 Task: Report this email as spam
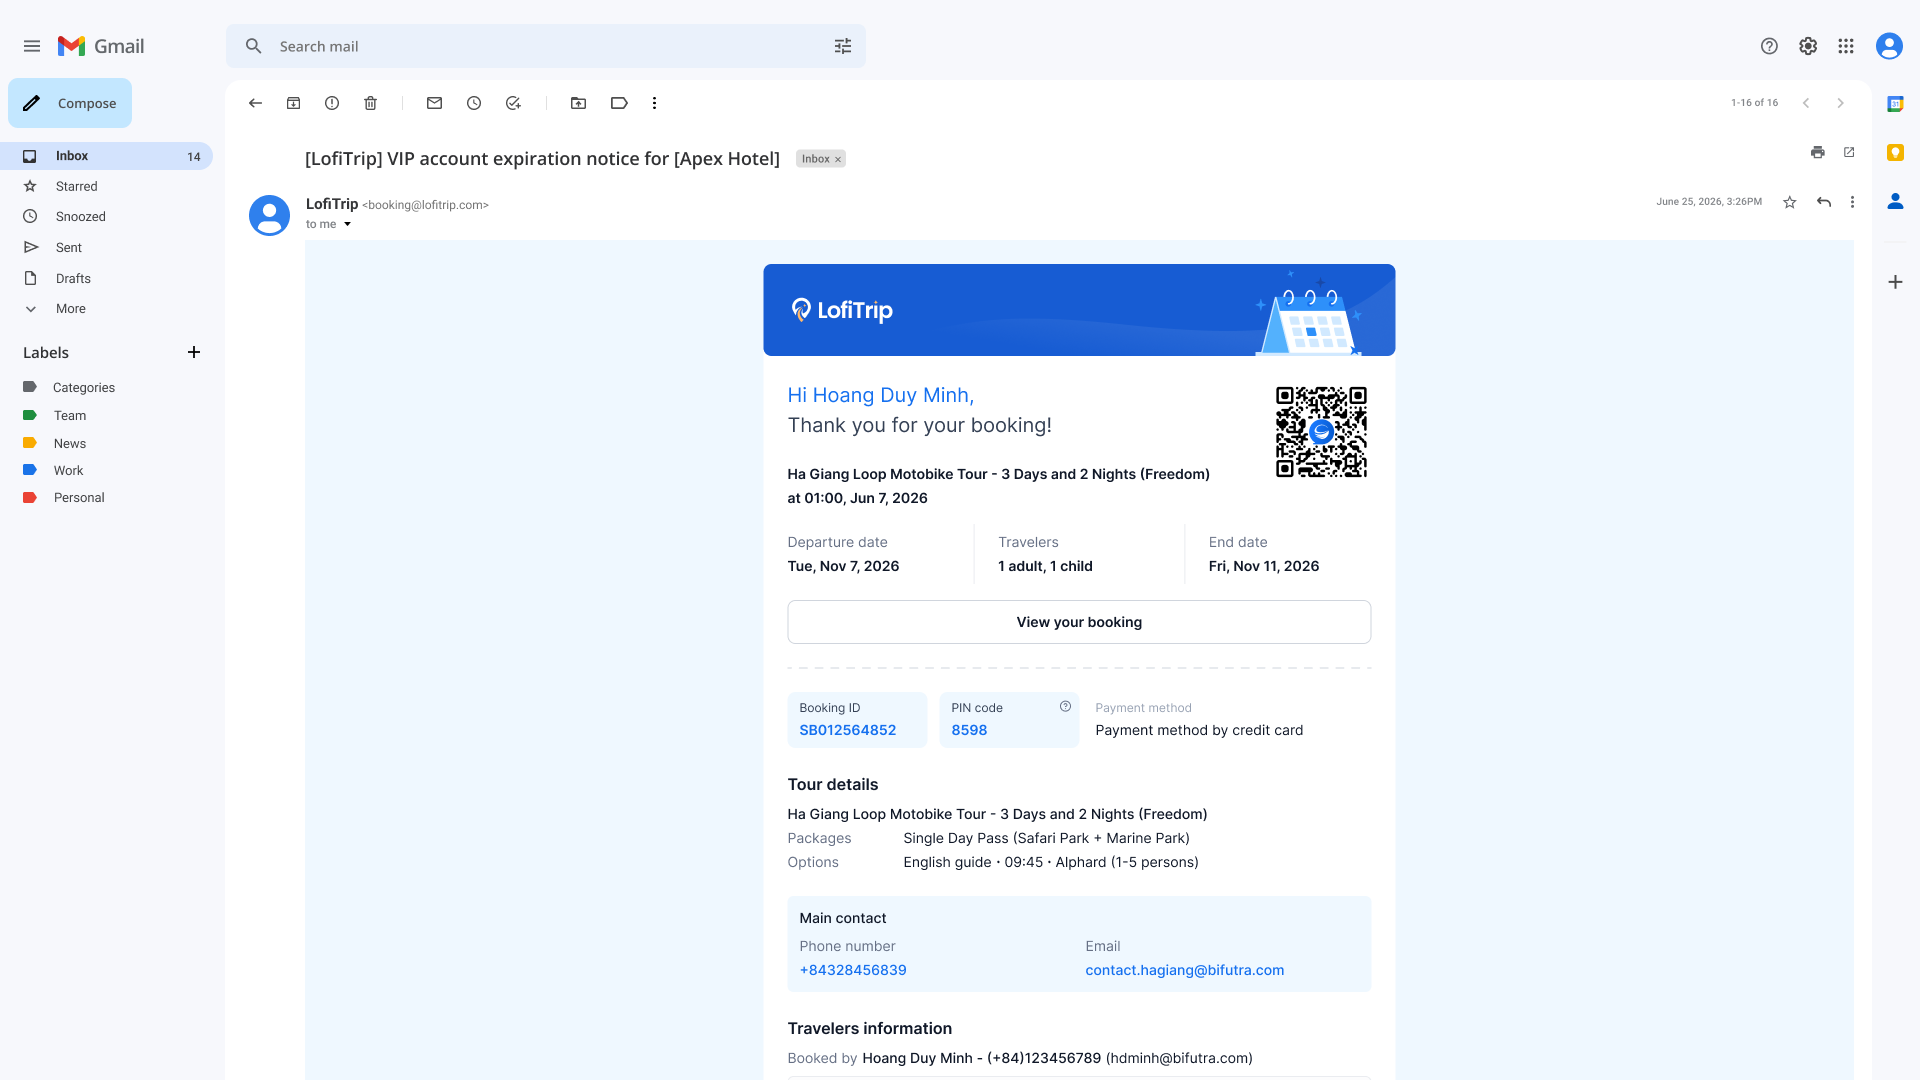coord(332,103)
